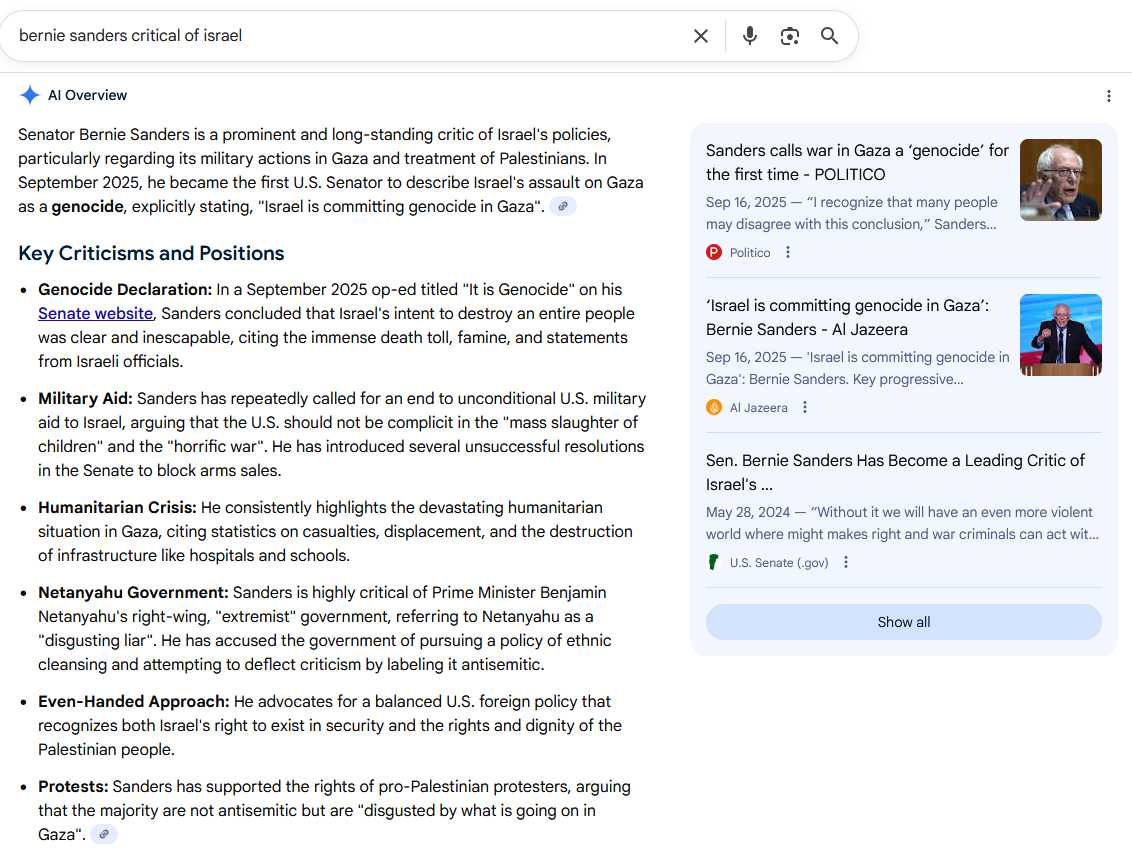Click the 'Military Aid:' bullet heading
1132x852 pixels.
pos(85,399)
